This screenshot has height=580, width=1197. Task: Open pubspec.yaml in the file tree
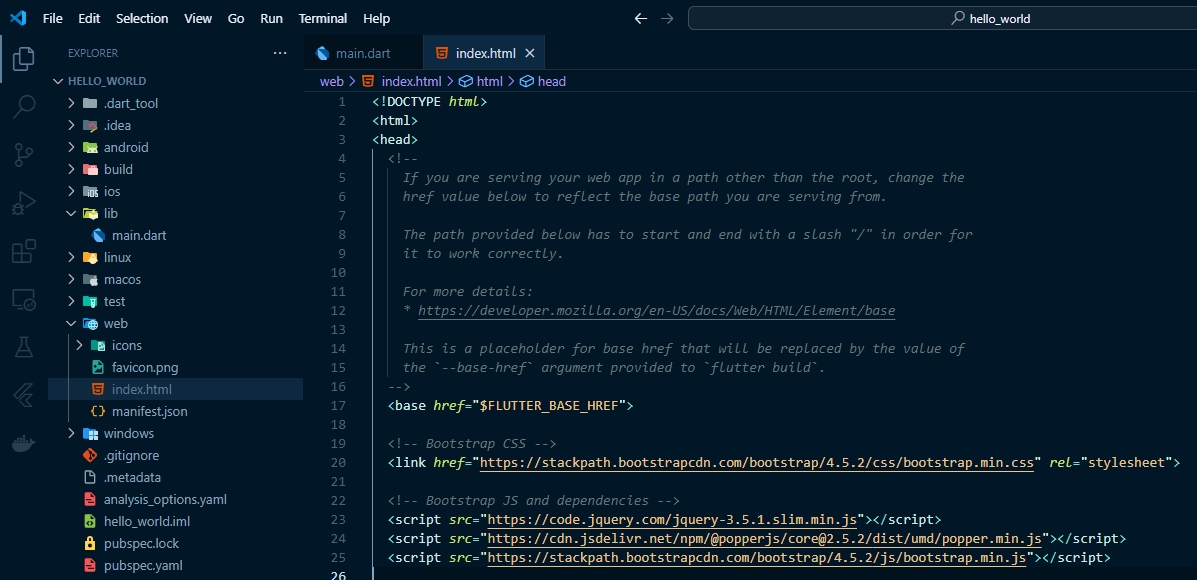143,566
